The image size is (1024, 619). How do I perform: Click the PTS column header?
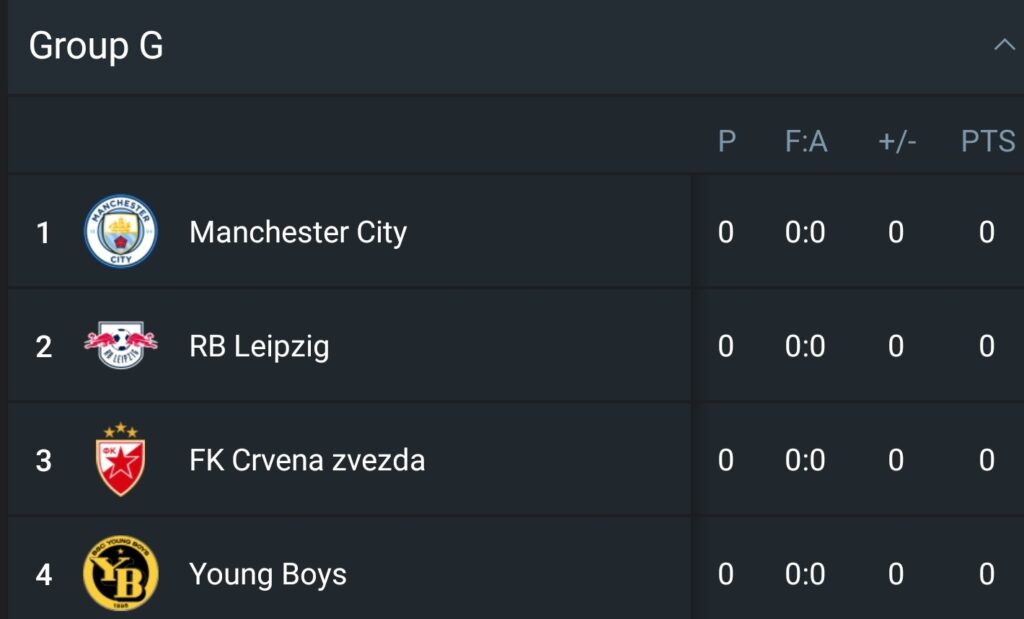point(987,141)
